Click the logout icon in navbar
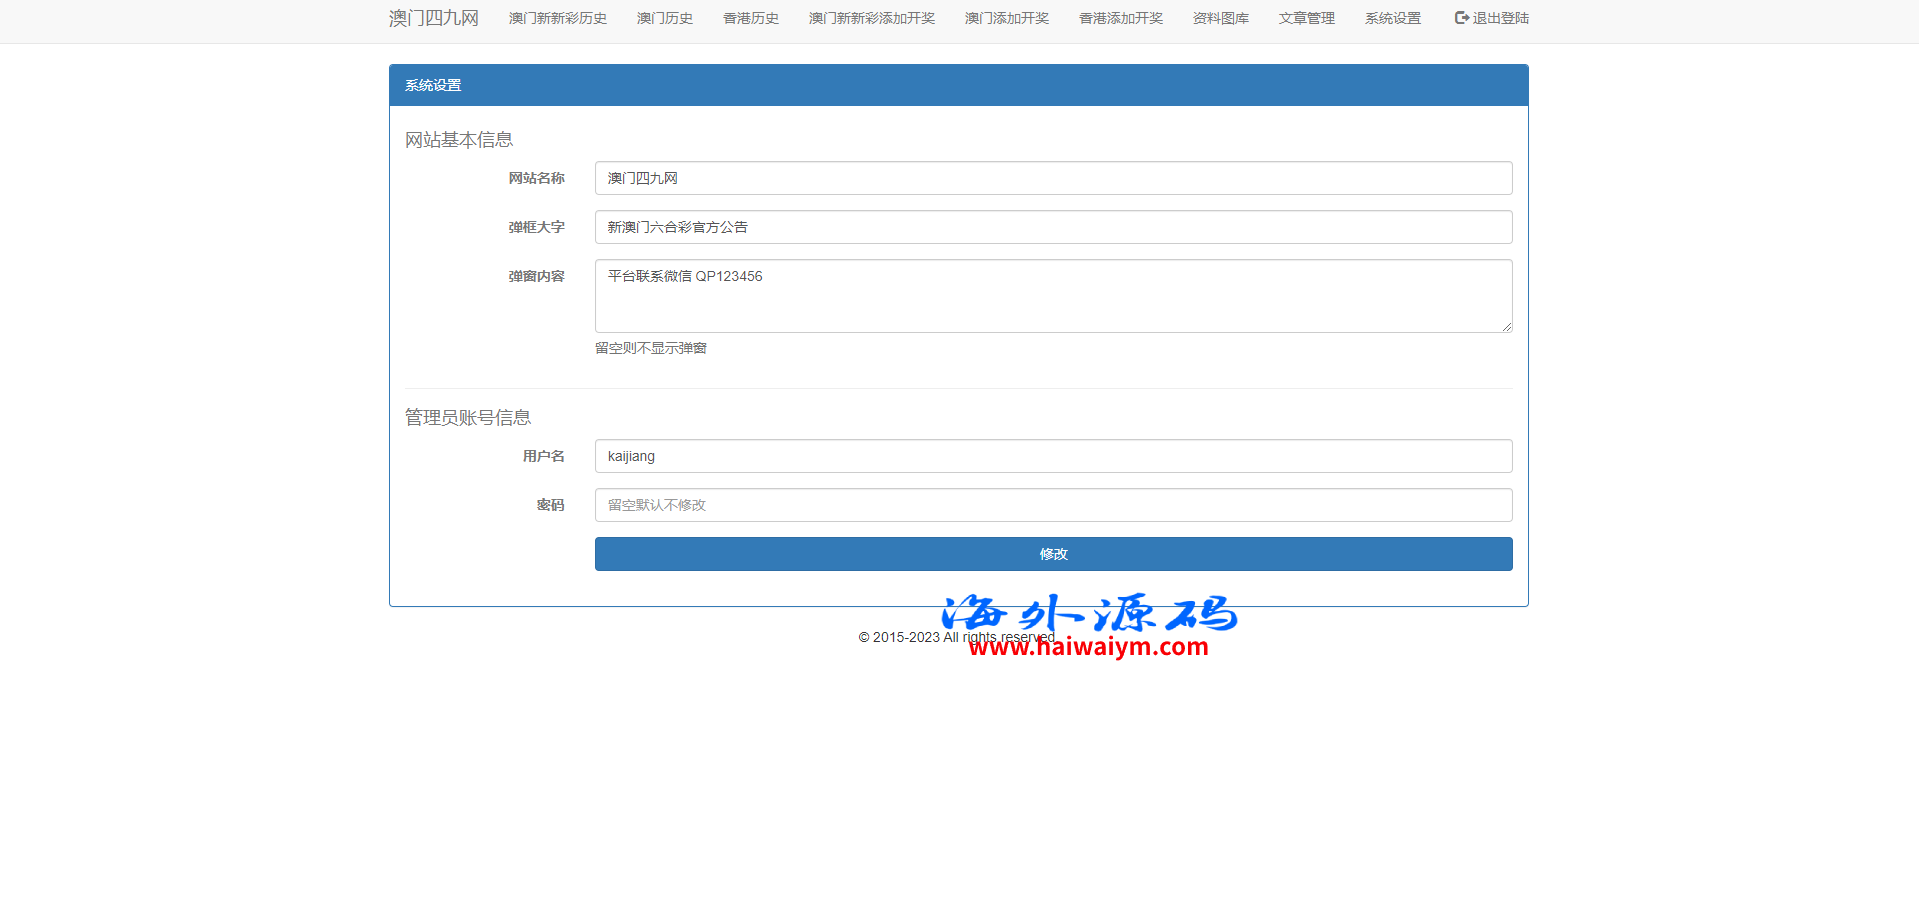The image size is (1919, 920). pos(1461,18)
